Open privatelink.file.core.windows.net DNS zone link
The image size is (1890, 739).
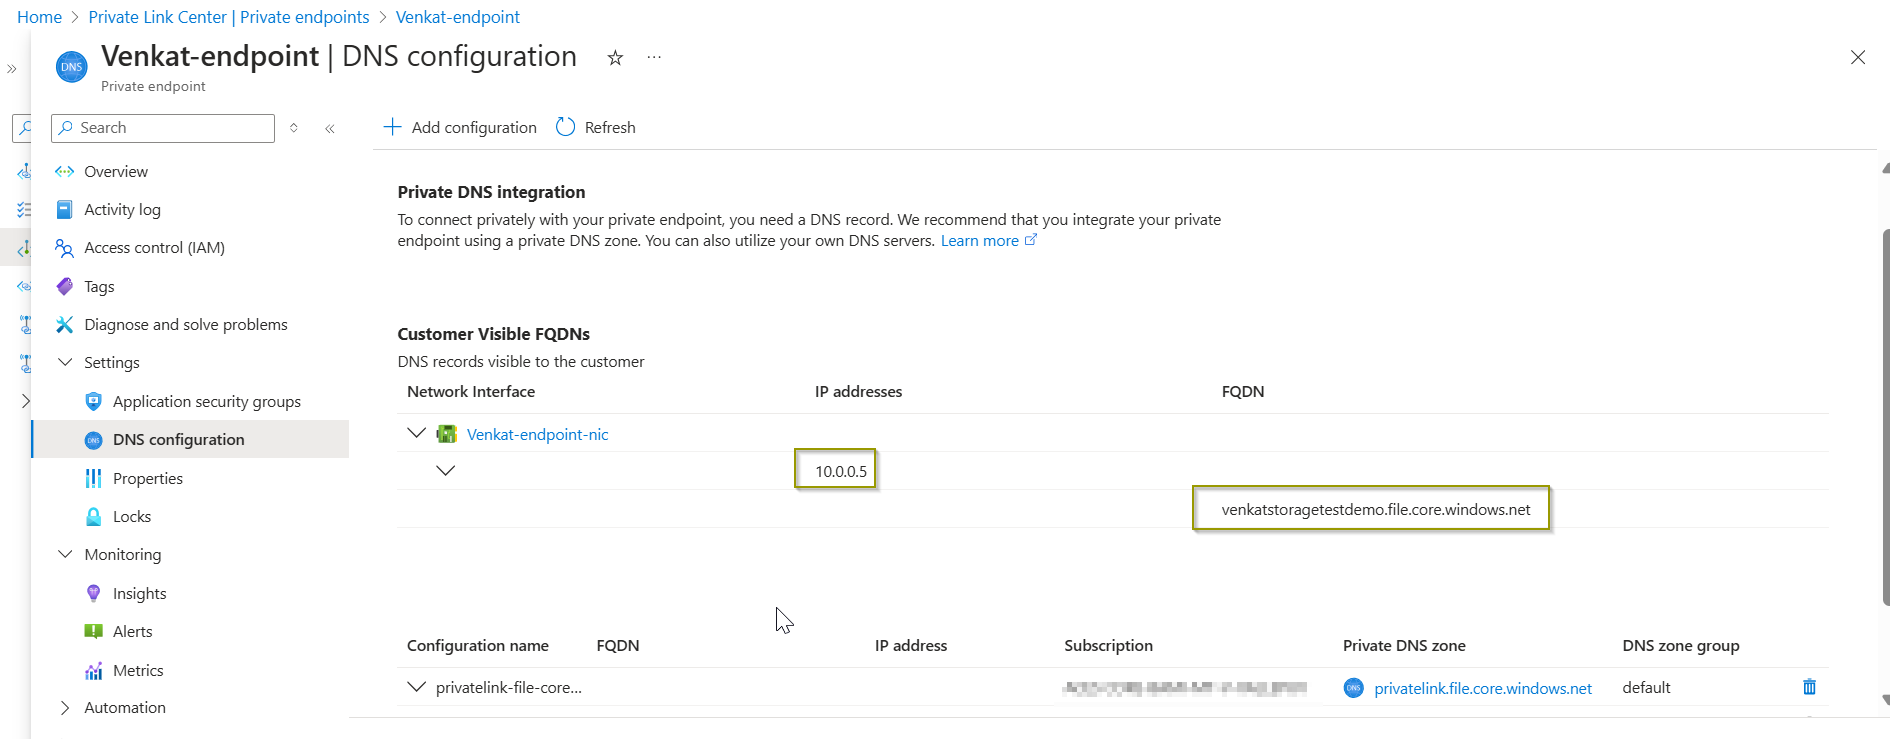[1483, 688]
